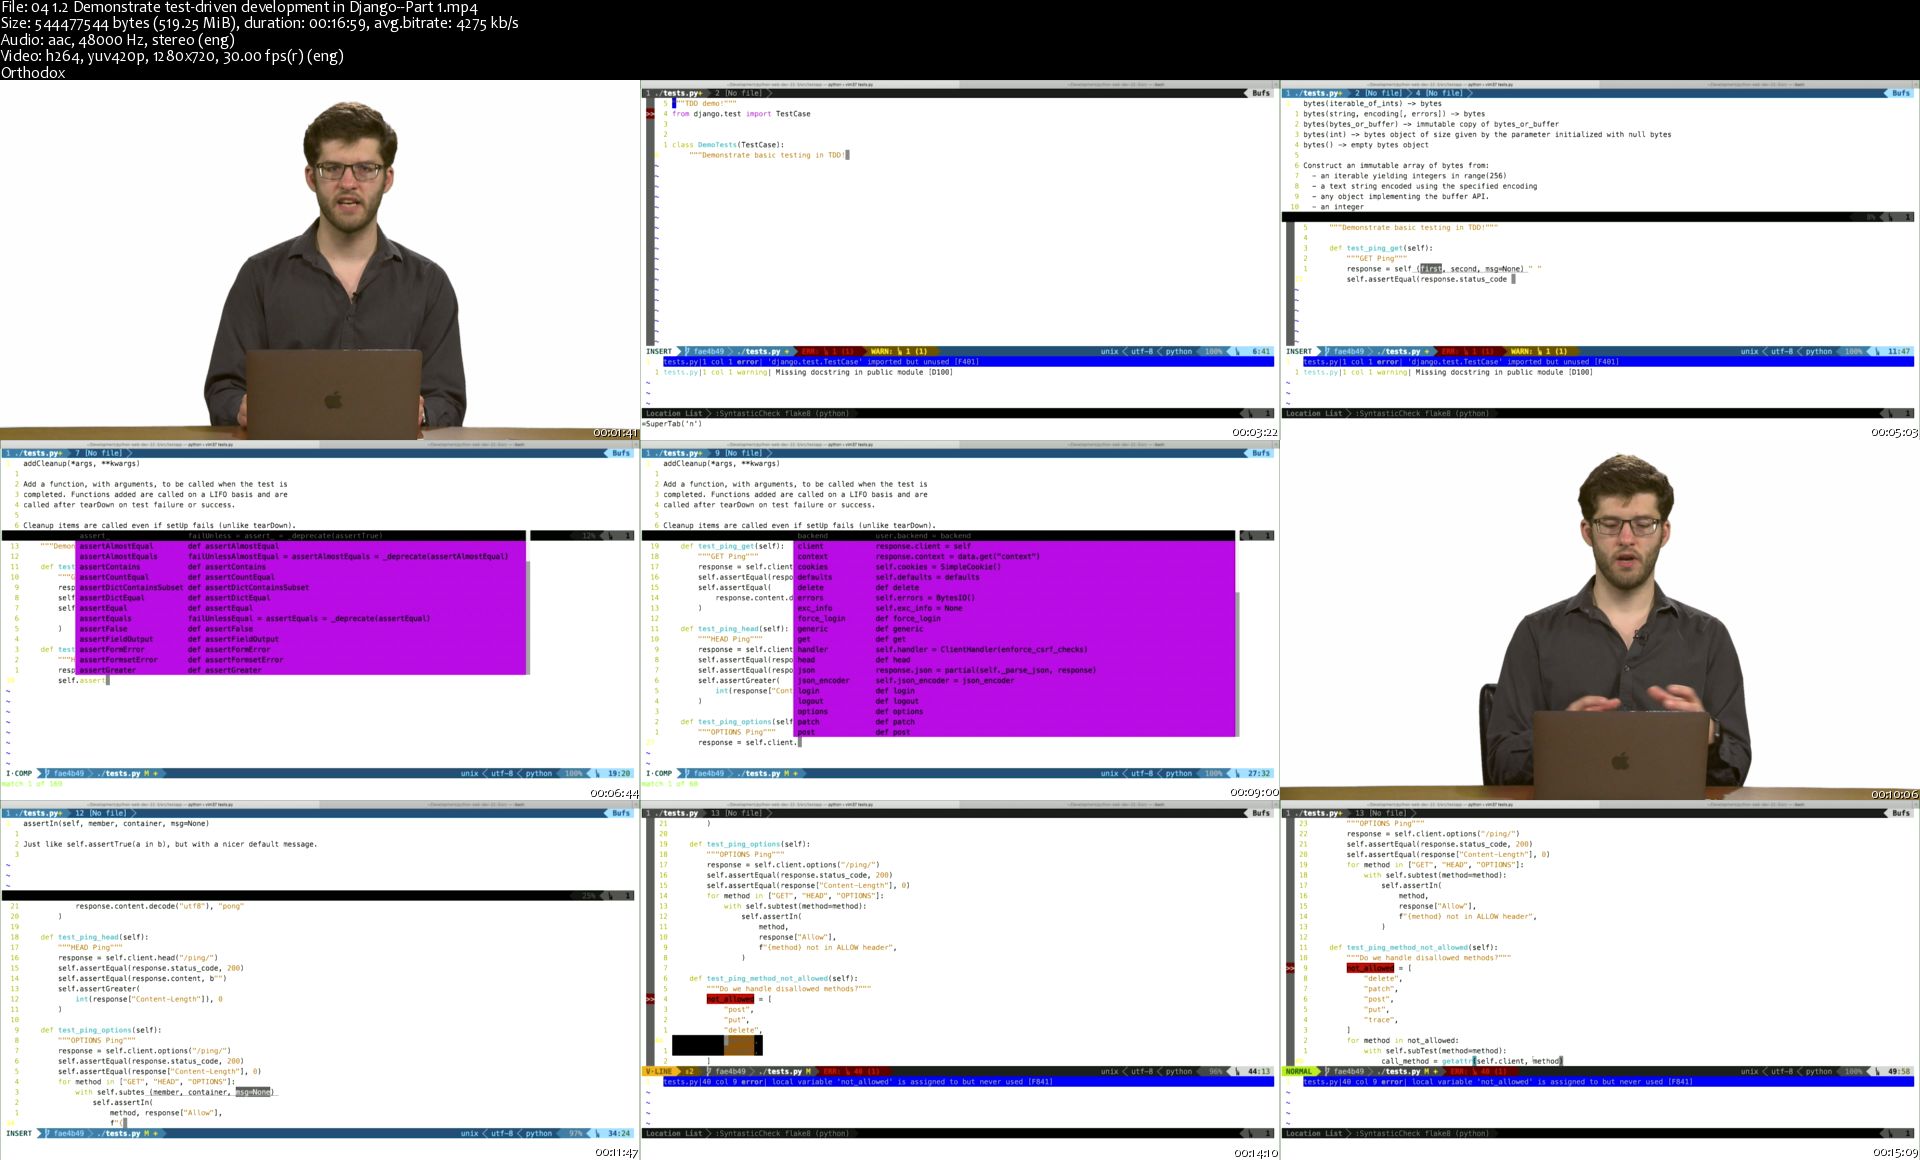1920x1160 pixels.
Task: Click I-COMP mode indicator in 00:06:44 frame
Action: coord(19,774)
